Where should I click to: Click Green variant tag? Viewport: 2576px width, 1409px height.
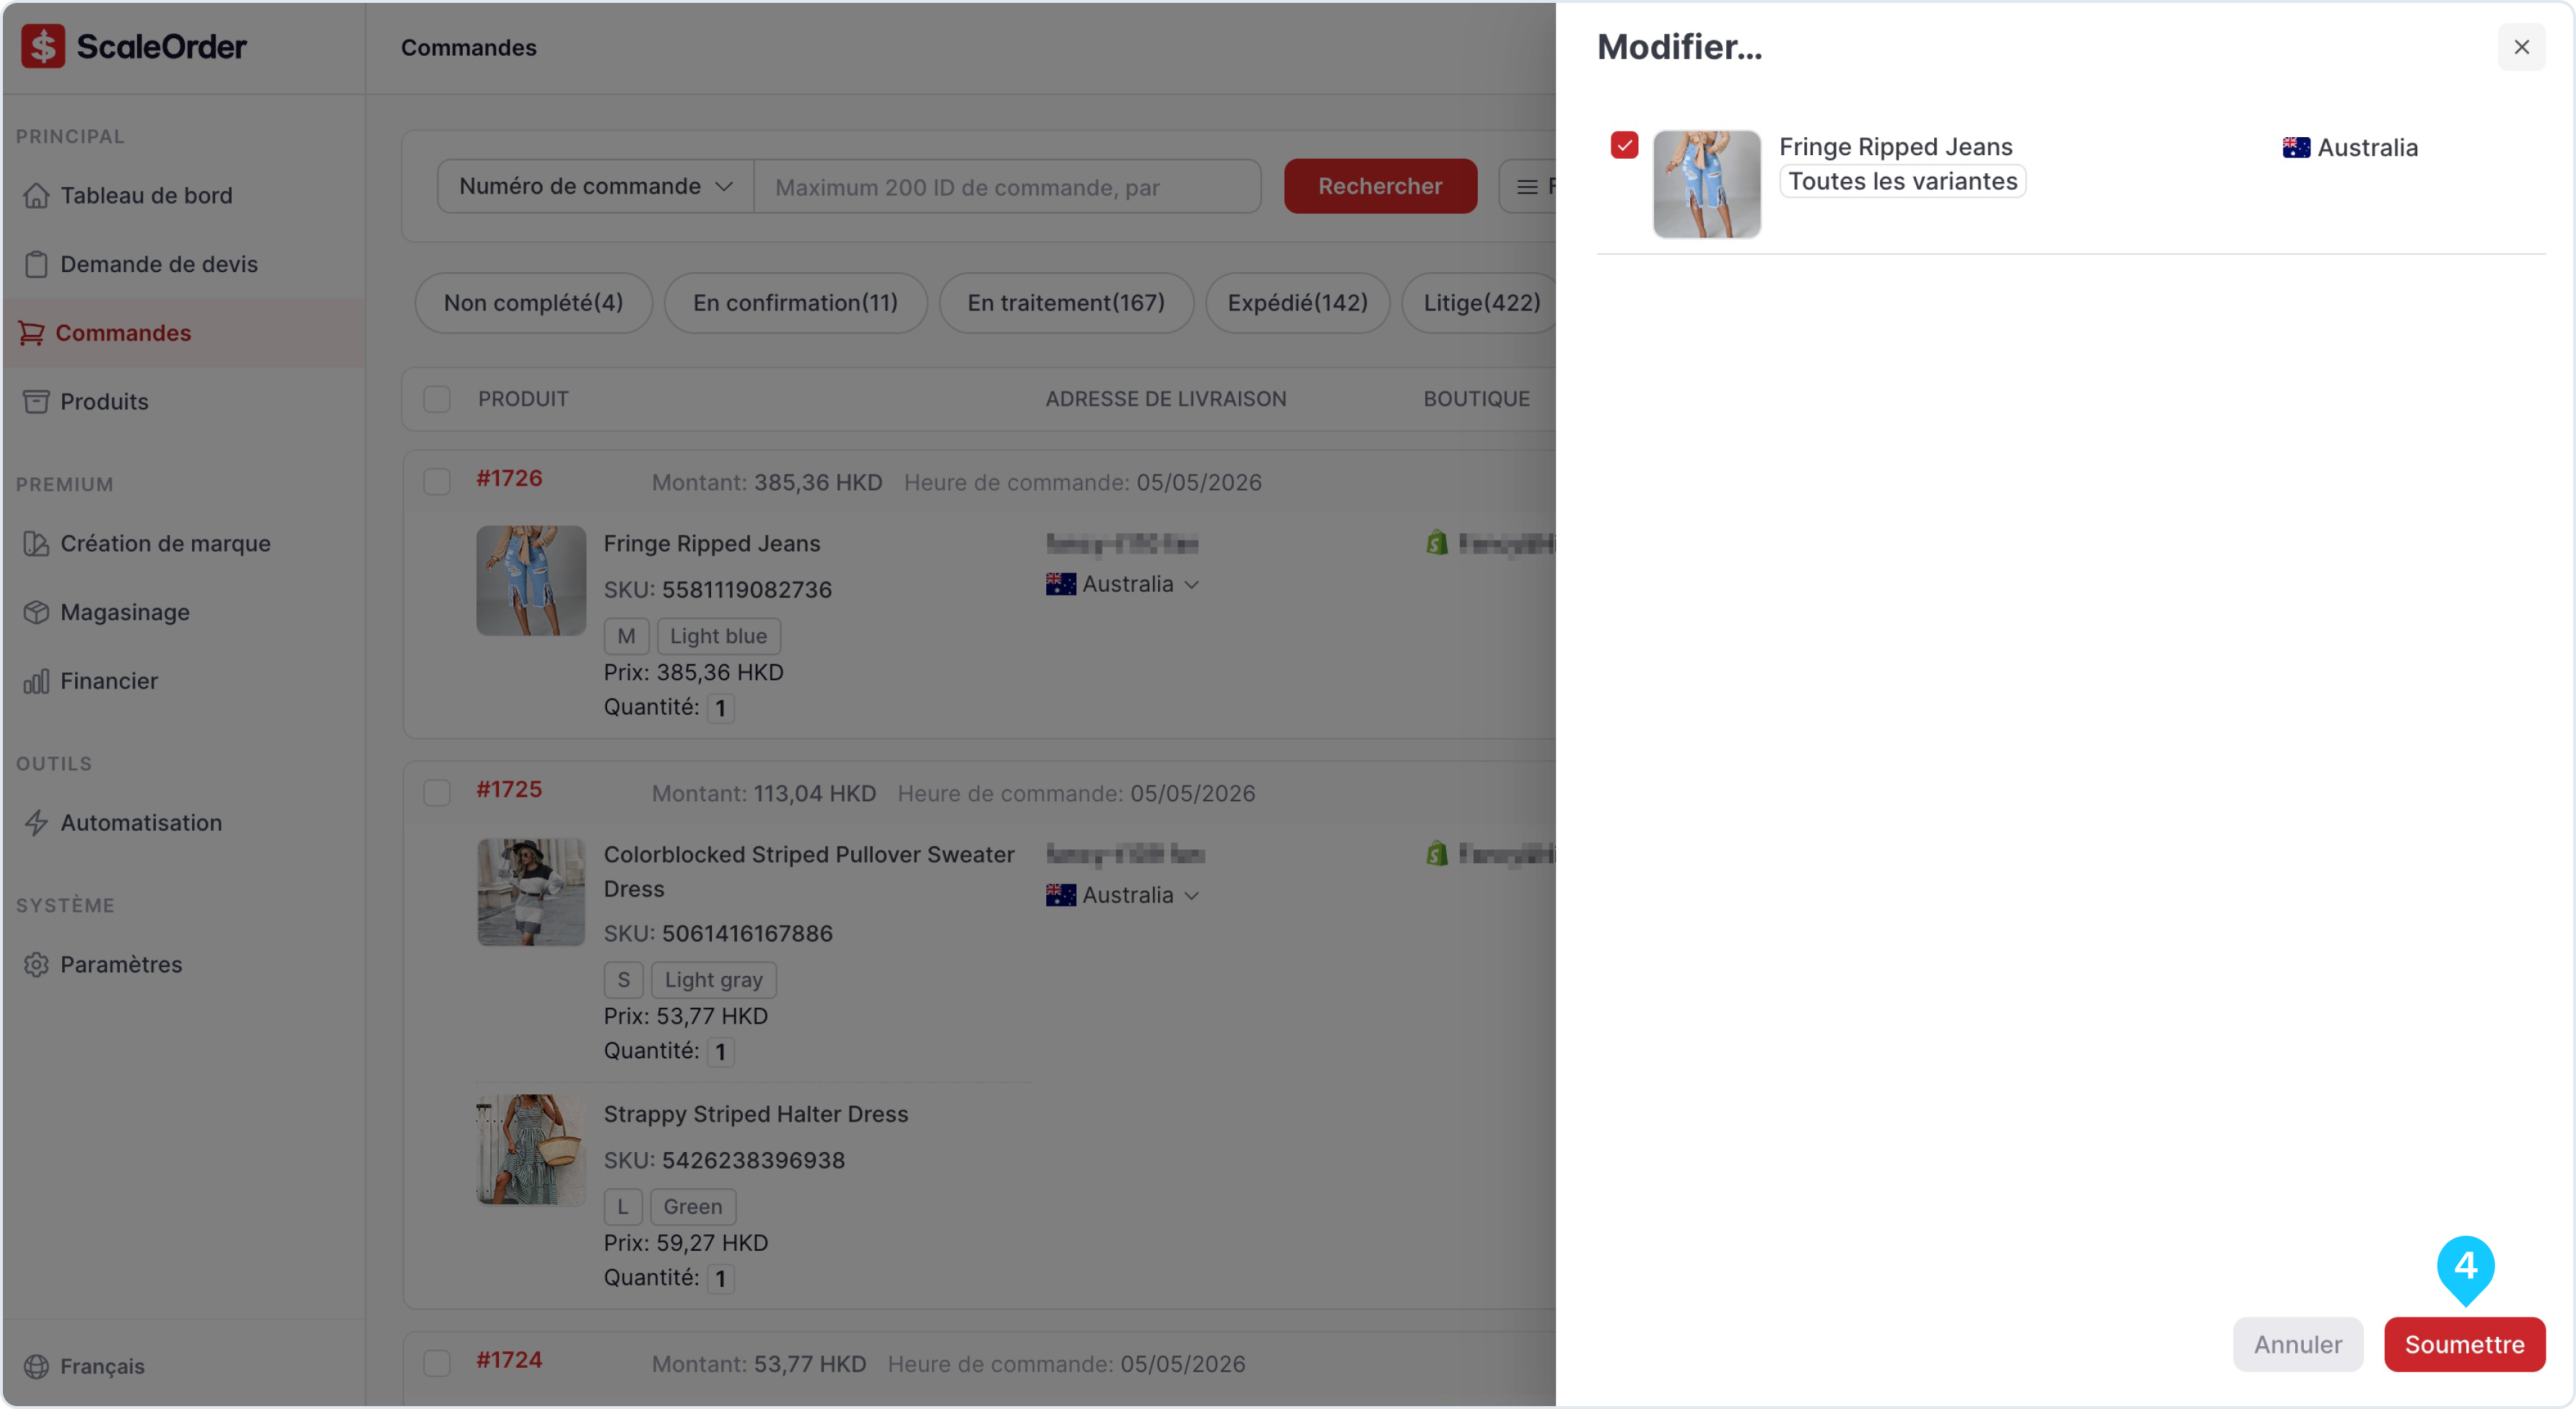[x=692, y=1207]
